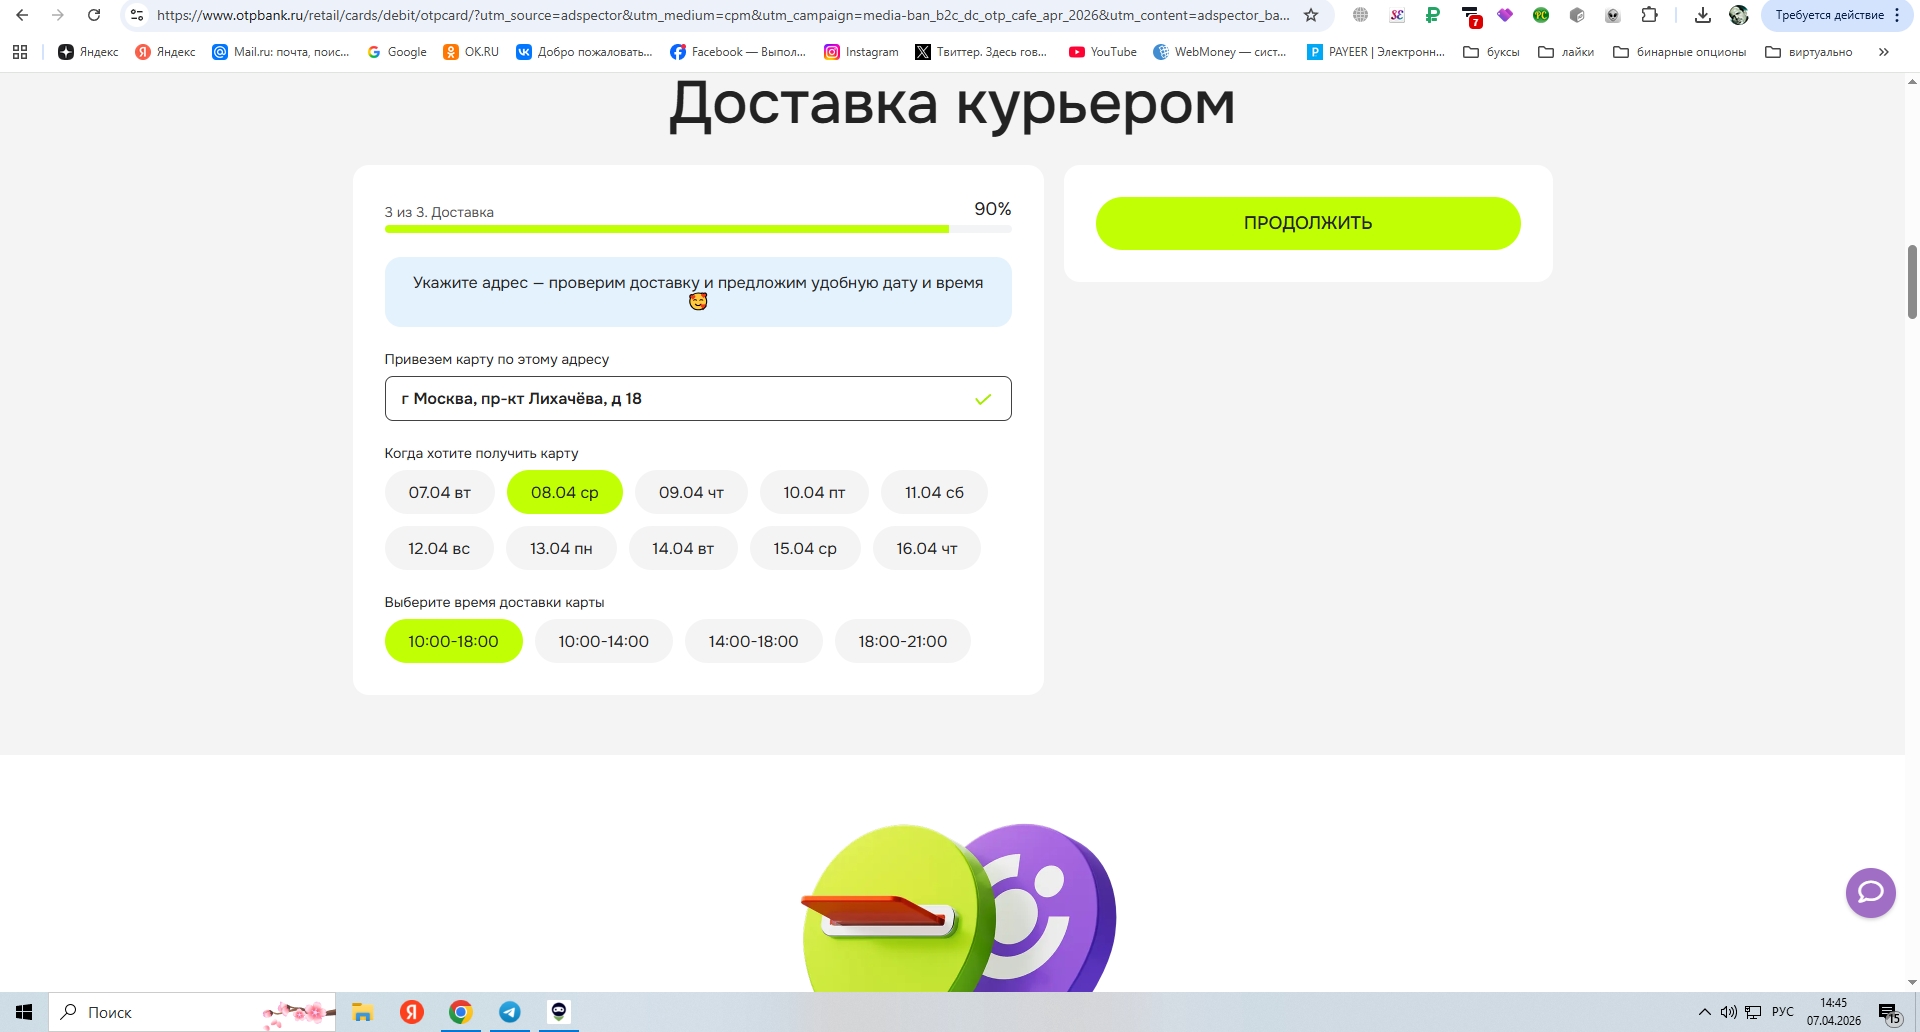Open the support chat bubble
This screenshot has width=1920, height=1032.
(x=1870, y=892)
